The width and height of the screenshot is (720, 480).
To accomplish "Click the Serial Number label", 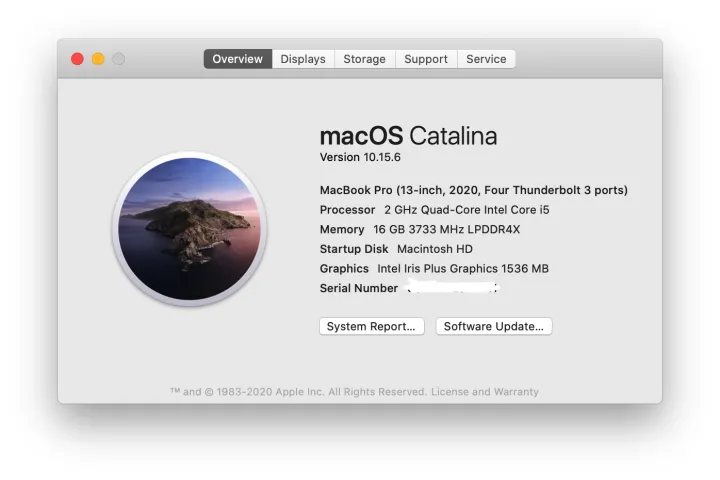I will click(x=359, y=288).
